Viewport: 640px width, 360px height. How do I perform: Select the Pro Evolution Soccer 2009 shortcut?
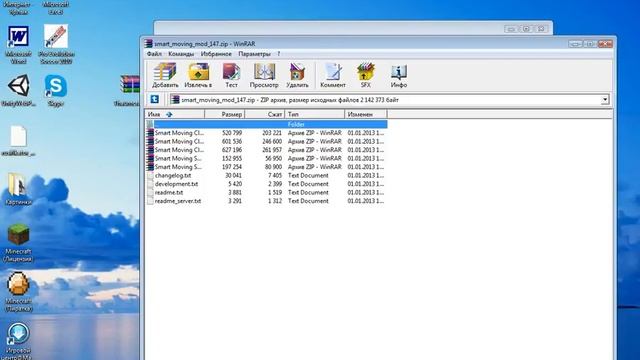click(56, 44)
